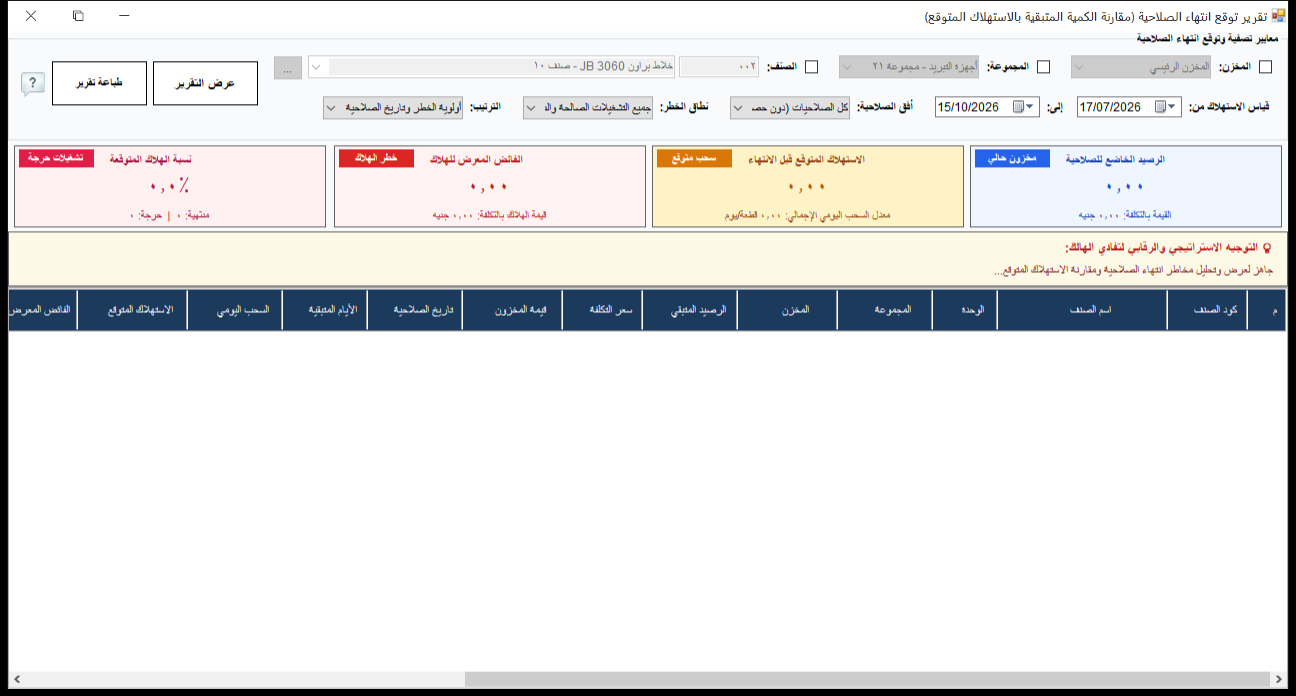
Task: Open the الترتيب sorting dropdown
Action: [393, 107]
